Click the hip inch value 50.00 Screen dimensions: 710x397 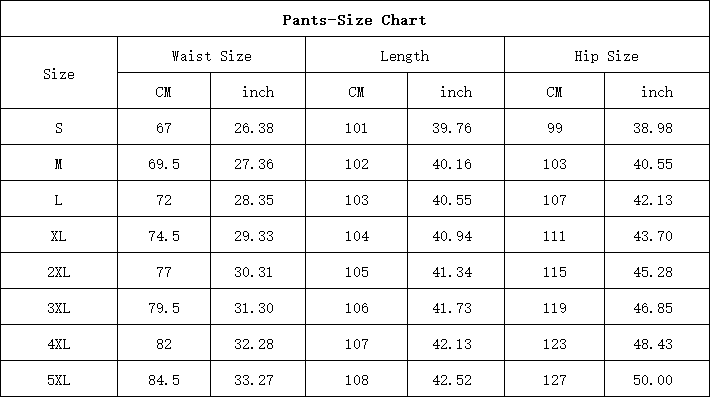(x=653, y=380)
